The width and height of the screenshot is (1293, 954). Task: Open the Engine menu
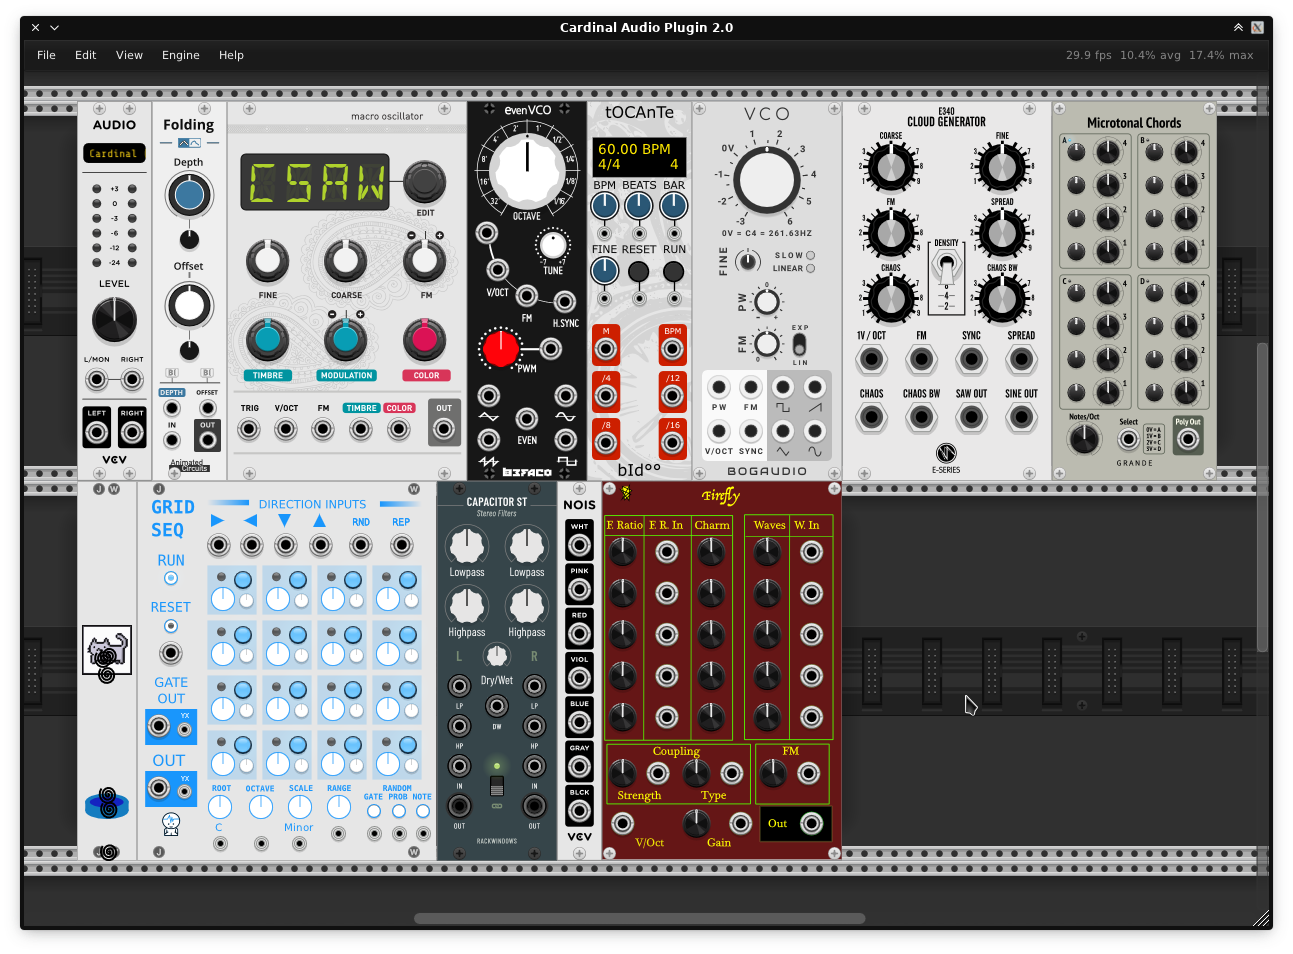181,55
